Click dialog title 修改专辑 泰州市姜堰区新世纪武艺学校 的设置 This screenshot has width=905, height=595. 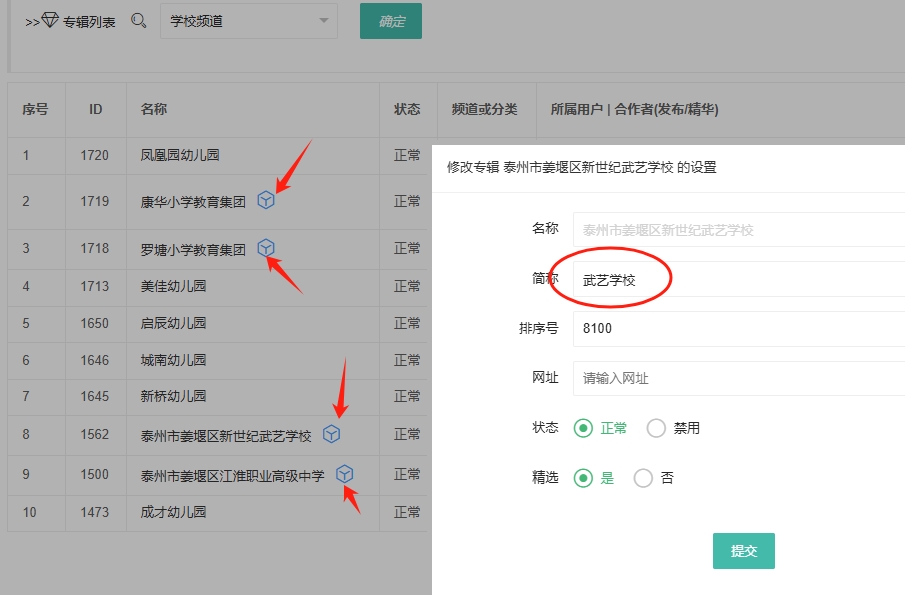(581, 167)
